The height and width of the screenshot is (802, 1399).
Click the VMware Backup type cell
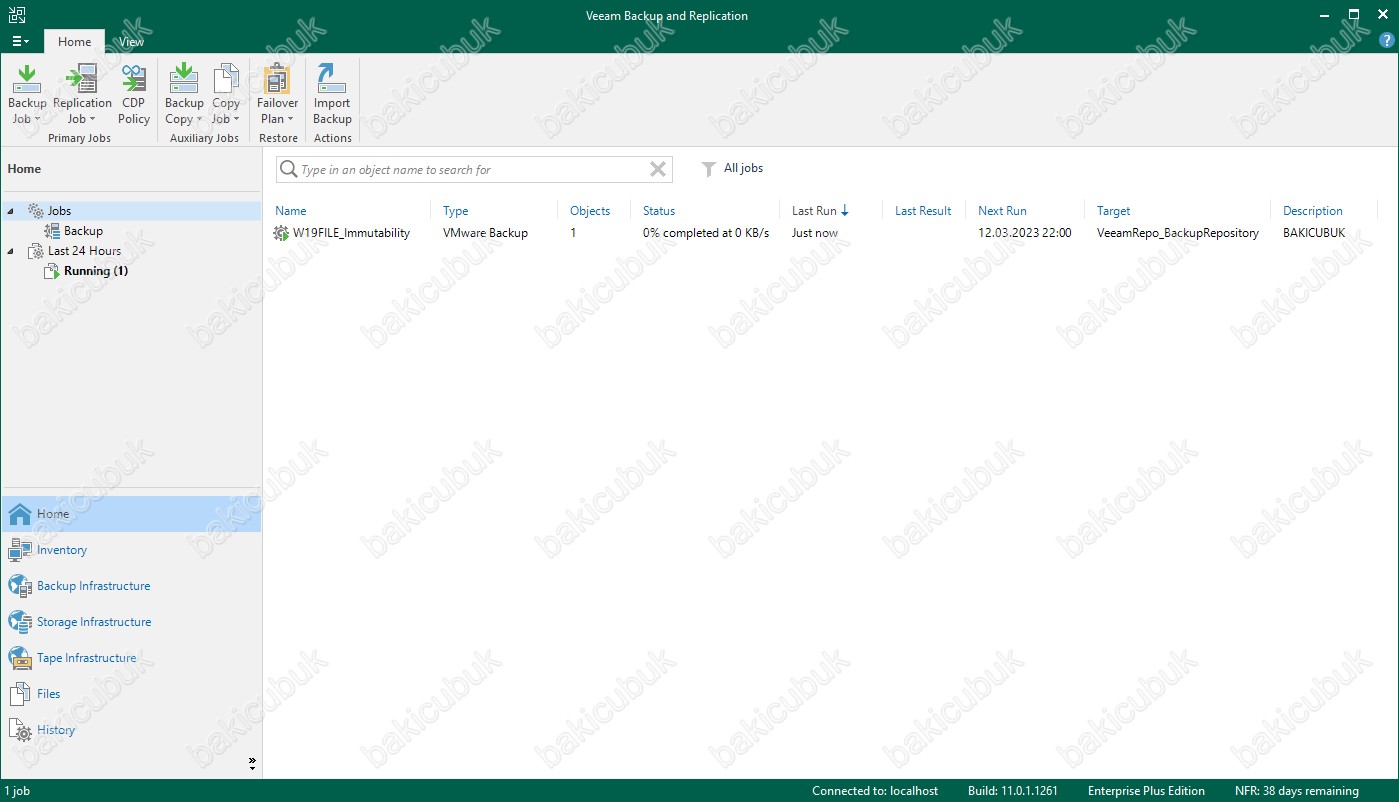[x=485, y=233]
